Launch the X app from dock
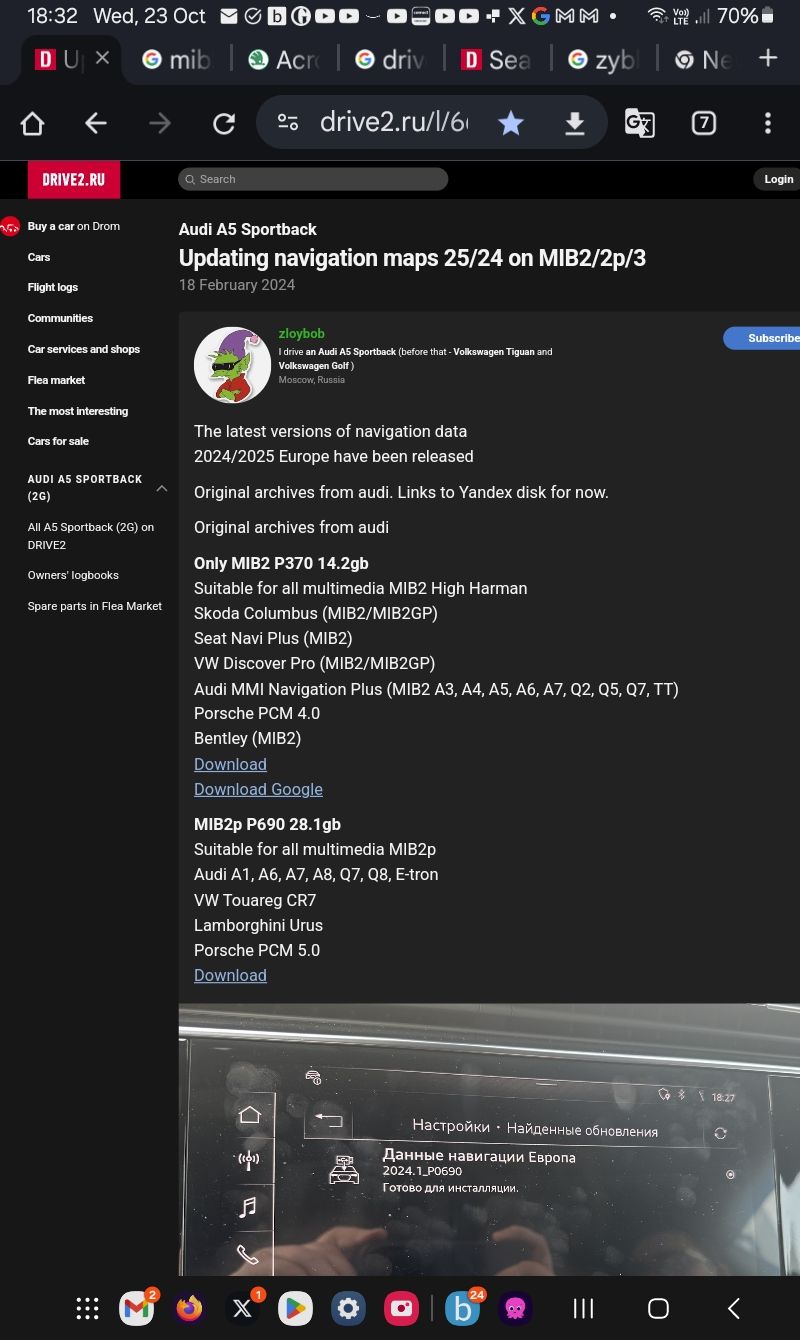This screenshot has height=1340, width=800. pos(242,1308)
